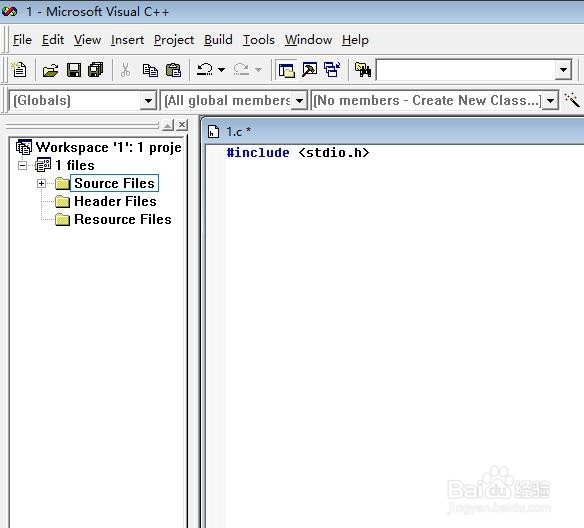Expand the Source Files tree node
This screenshot has height=528, width=584.
41,184
